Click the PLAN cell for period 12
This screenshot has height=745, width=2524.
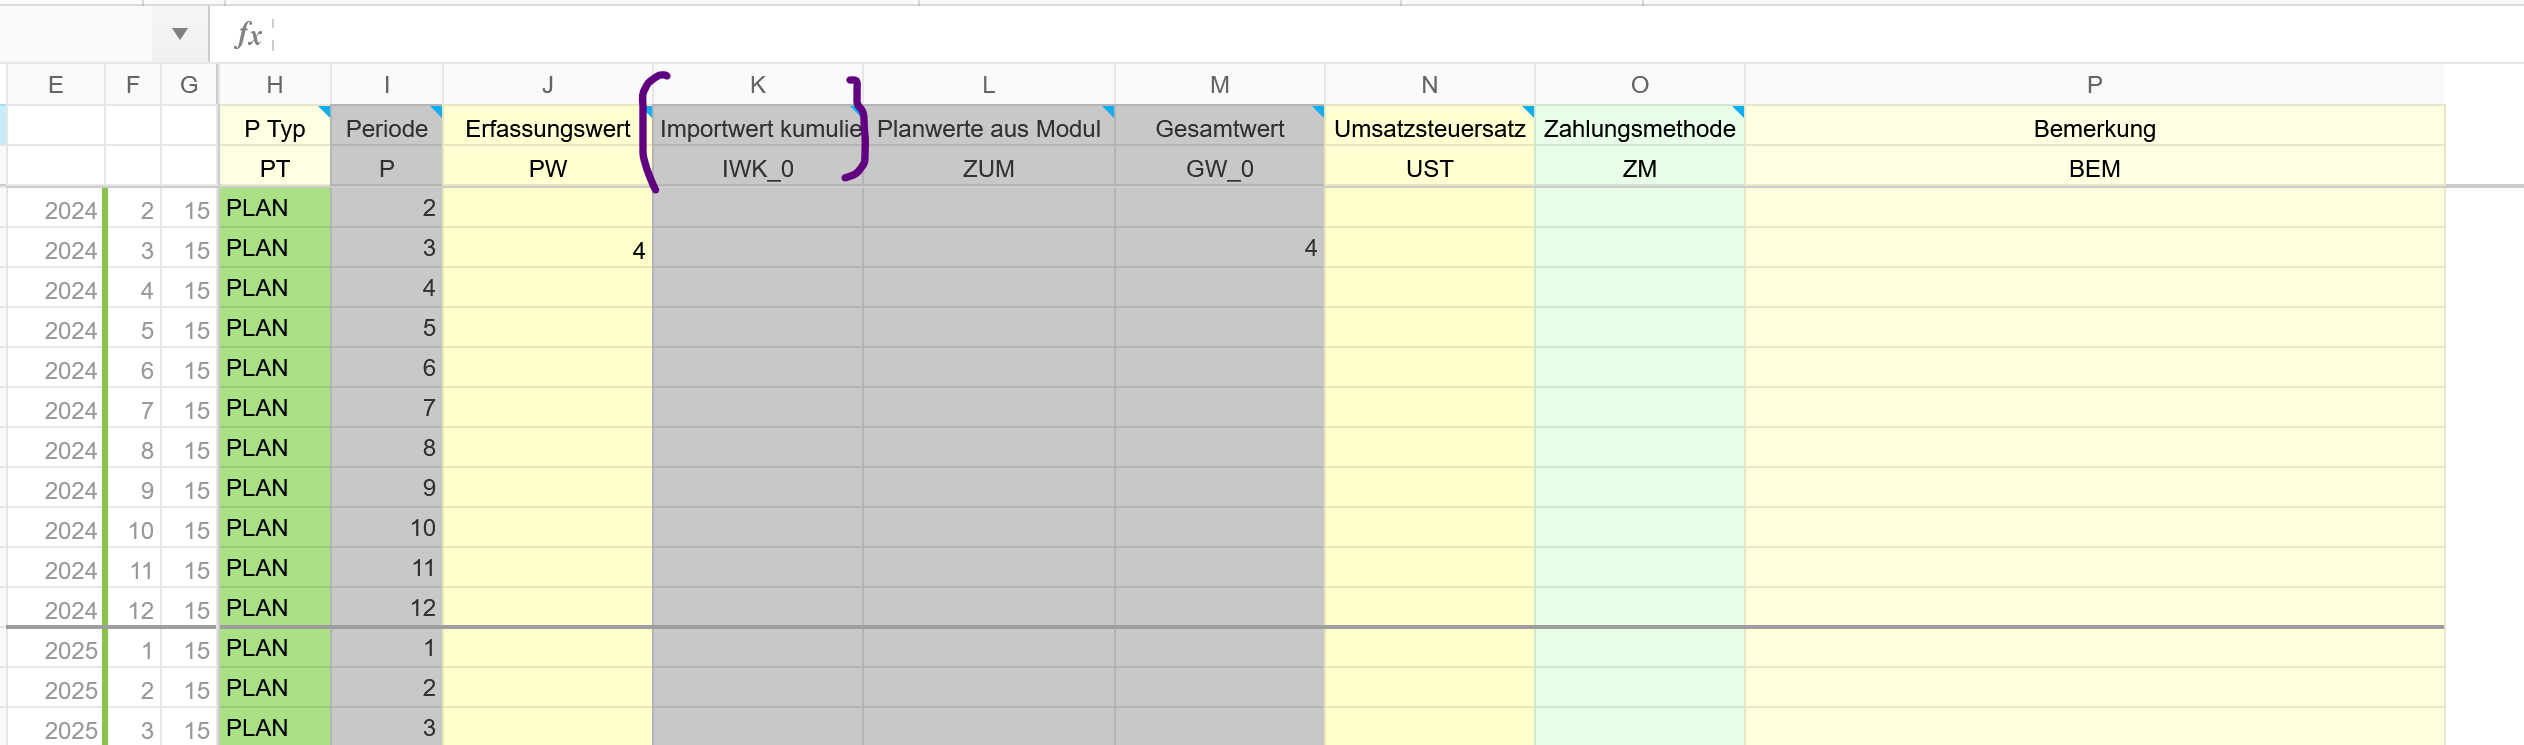coord(274,607)
